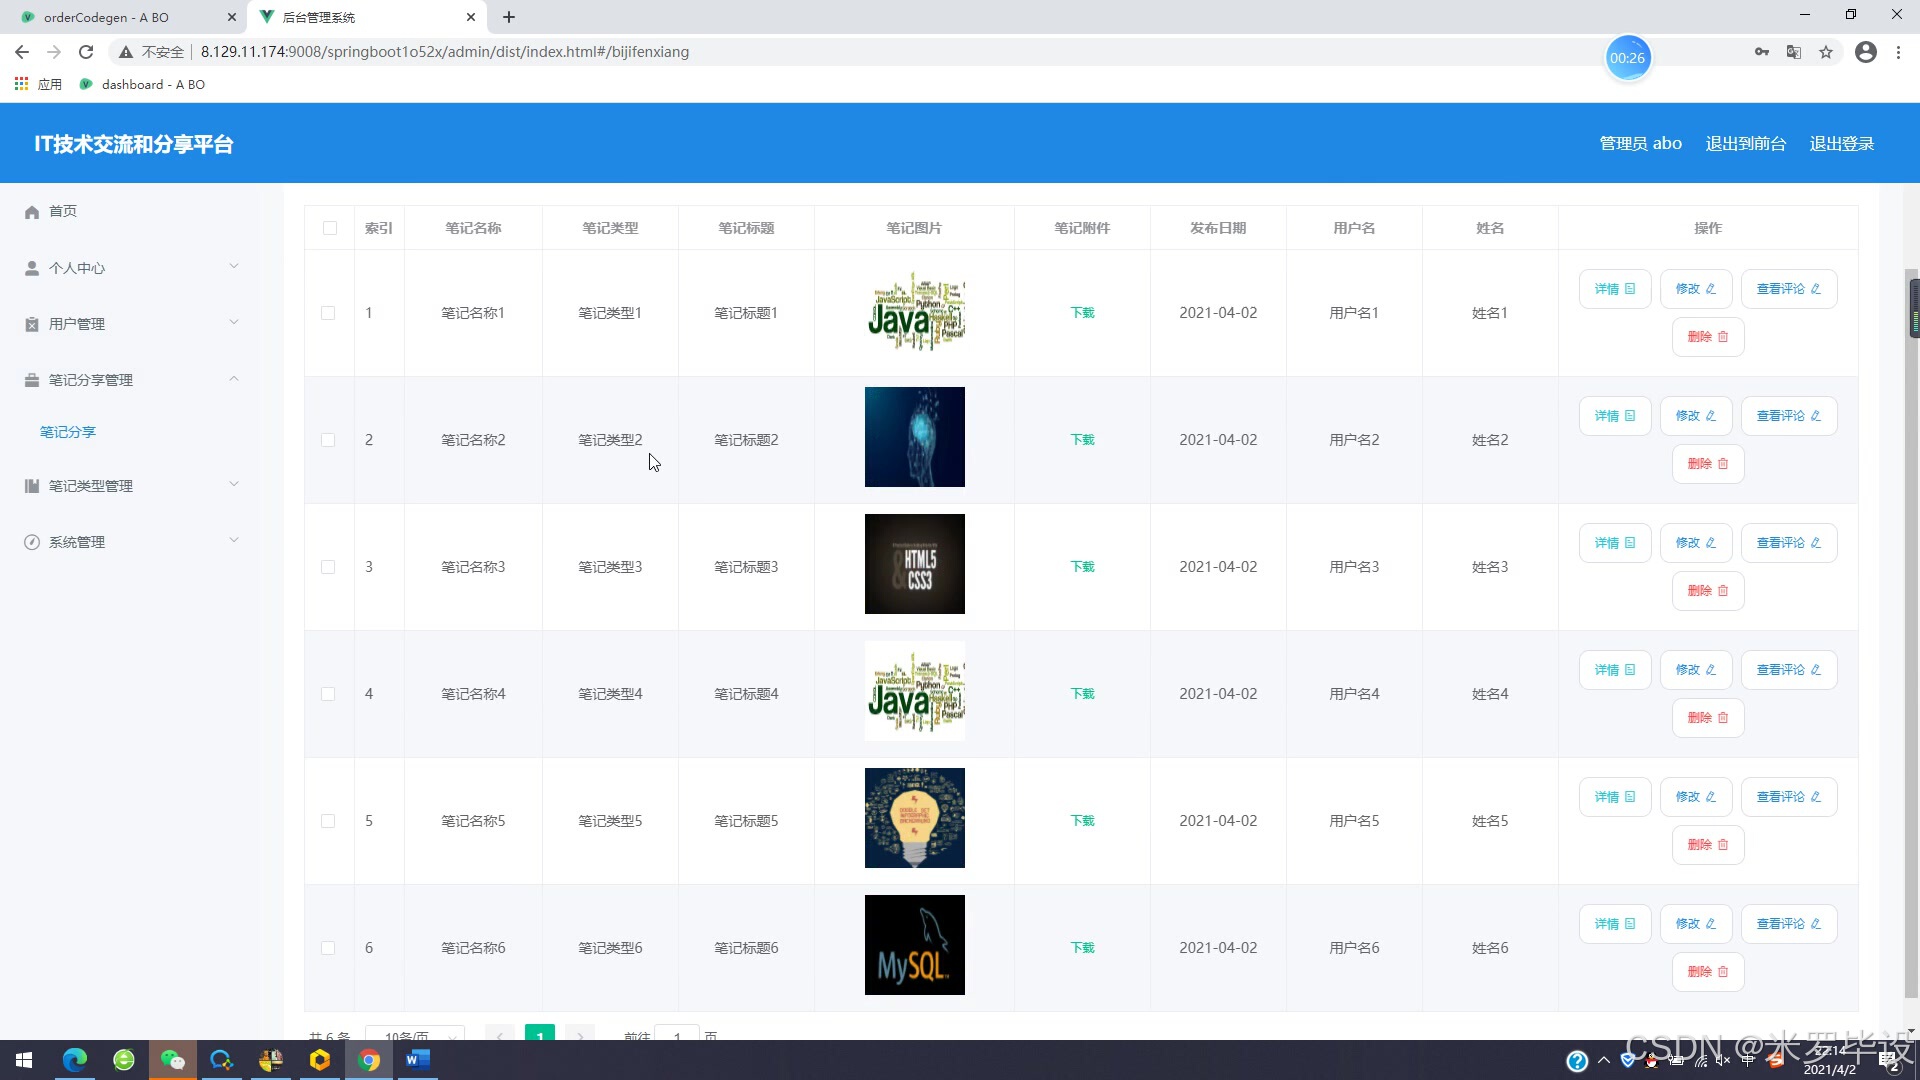Reload the page with the refresh icon

click(x=86, y=52)
